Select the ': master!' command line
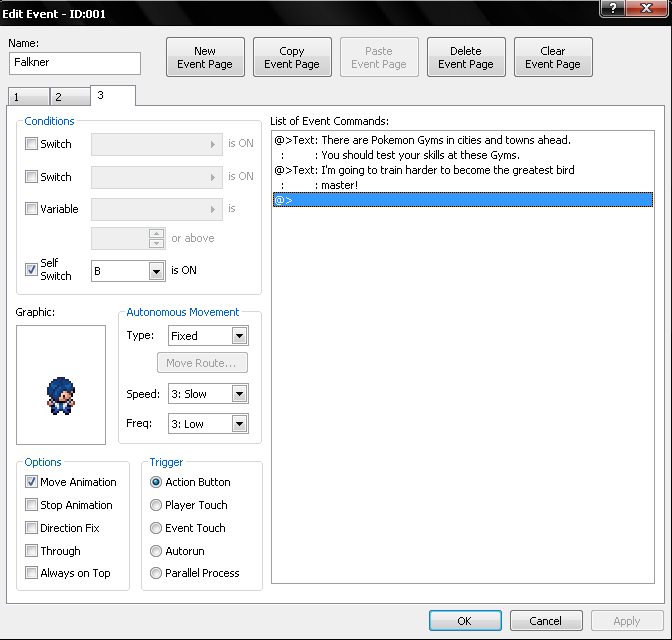 pyautogui.click(x=463, y=185)
